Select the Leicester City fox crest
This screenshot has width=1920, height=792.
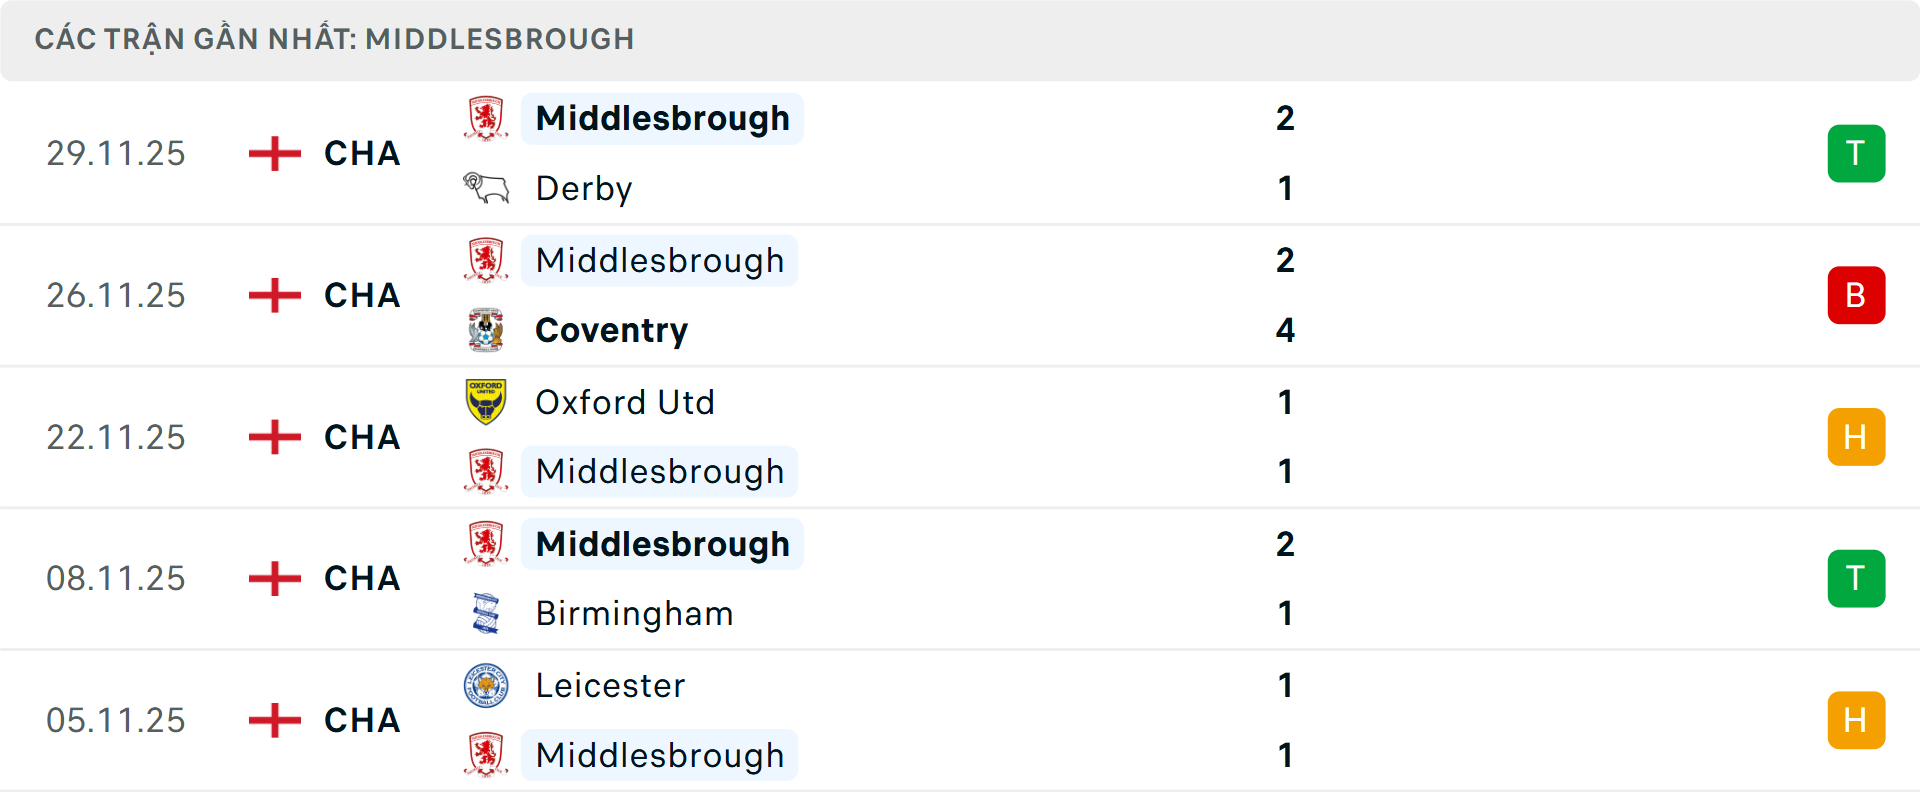[487, 686]
